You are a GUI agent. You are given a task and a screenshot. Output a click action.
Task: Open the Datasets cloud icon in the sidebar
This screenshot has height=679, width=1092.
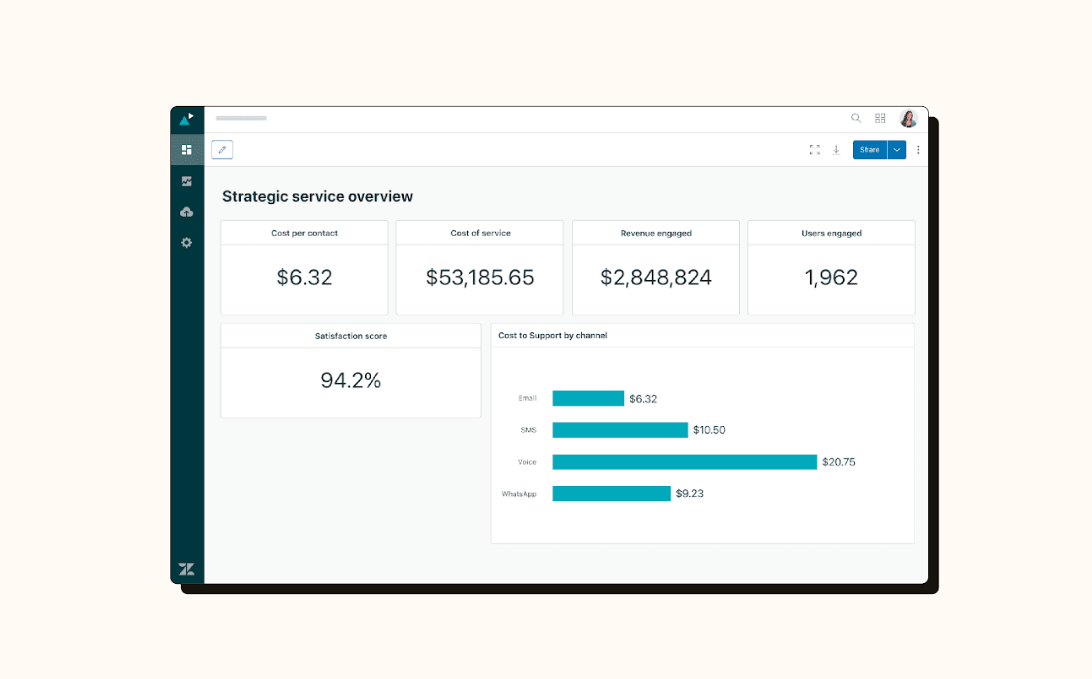pyautogui.click(x=186, y=211)
